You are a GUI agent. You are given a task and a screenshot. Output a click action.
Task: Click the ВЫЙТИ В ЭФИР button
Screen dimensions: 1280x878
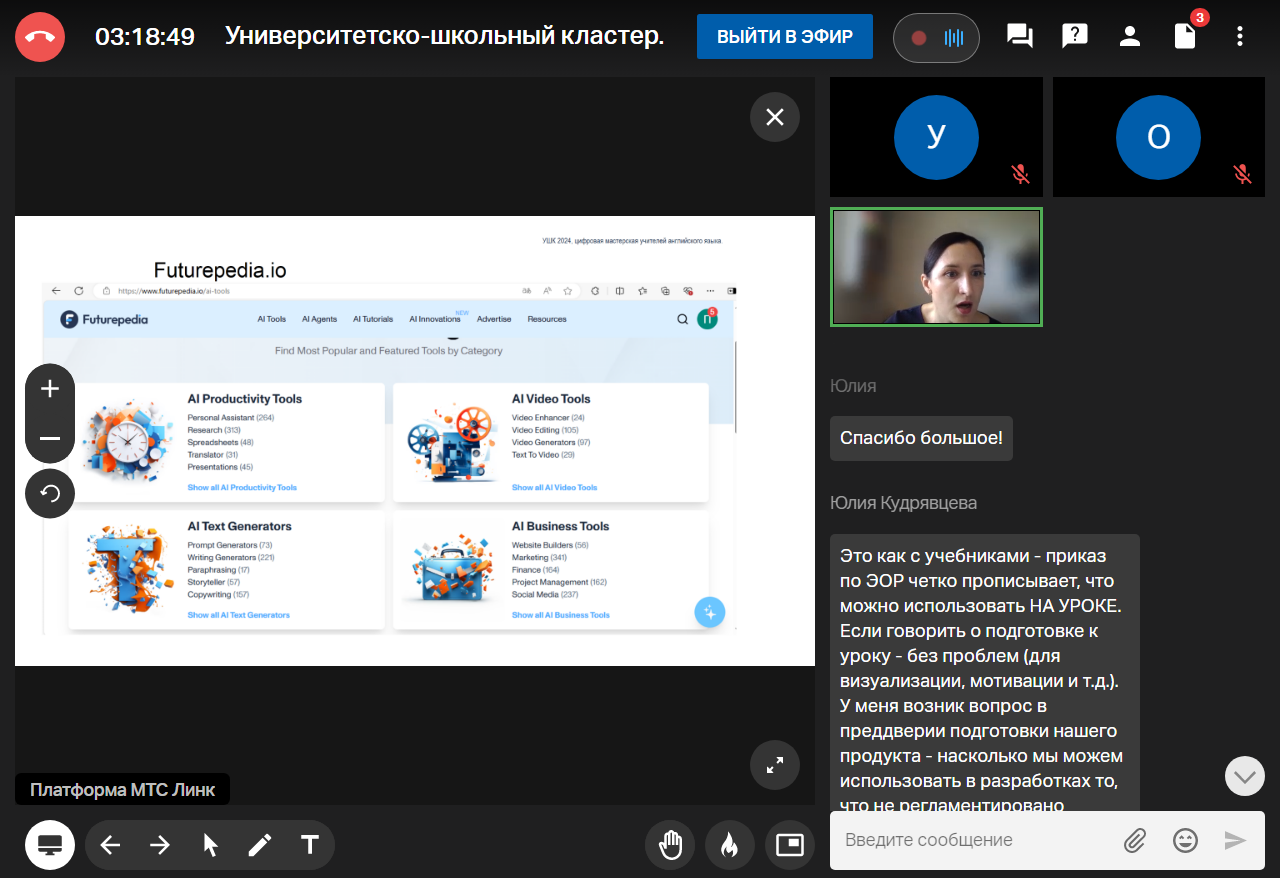point(784,37)
